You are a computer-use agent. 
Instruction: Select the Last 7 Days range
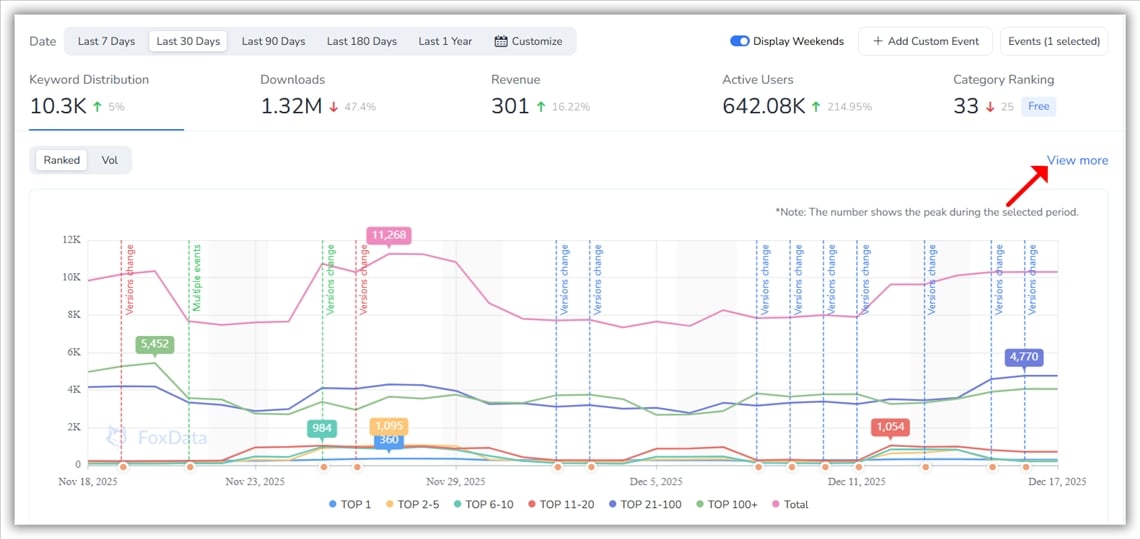106,41
